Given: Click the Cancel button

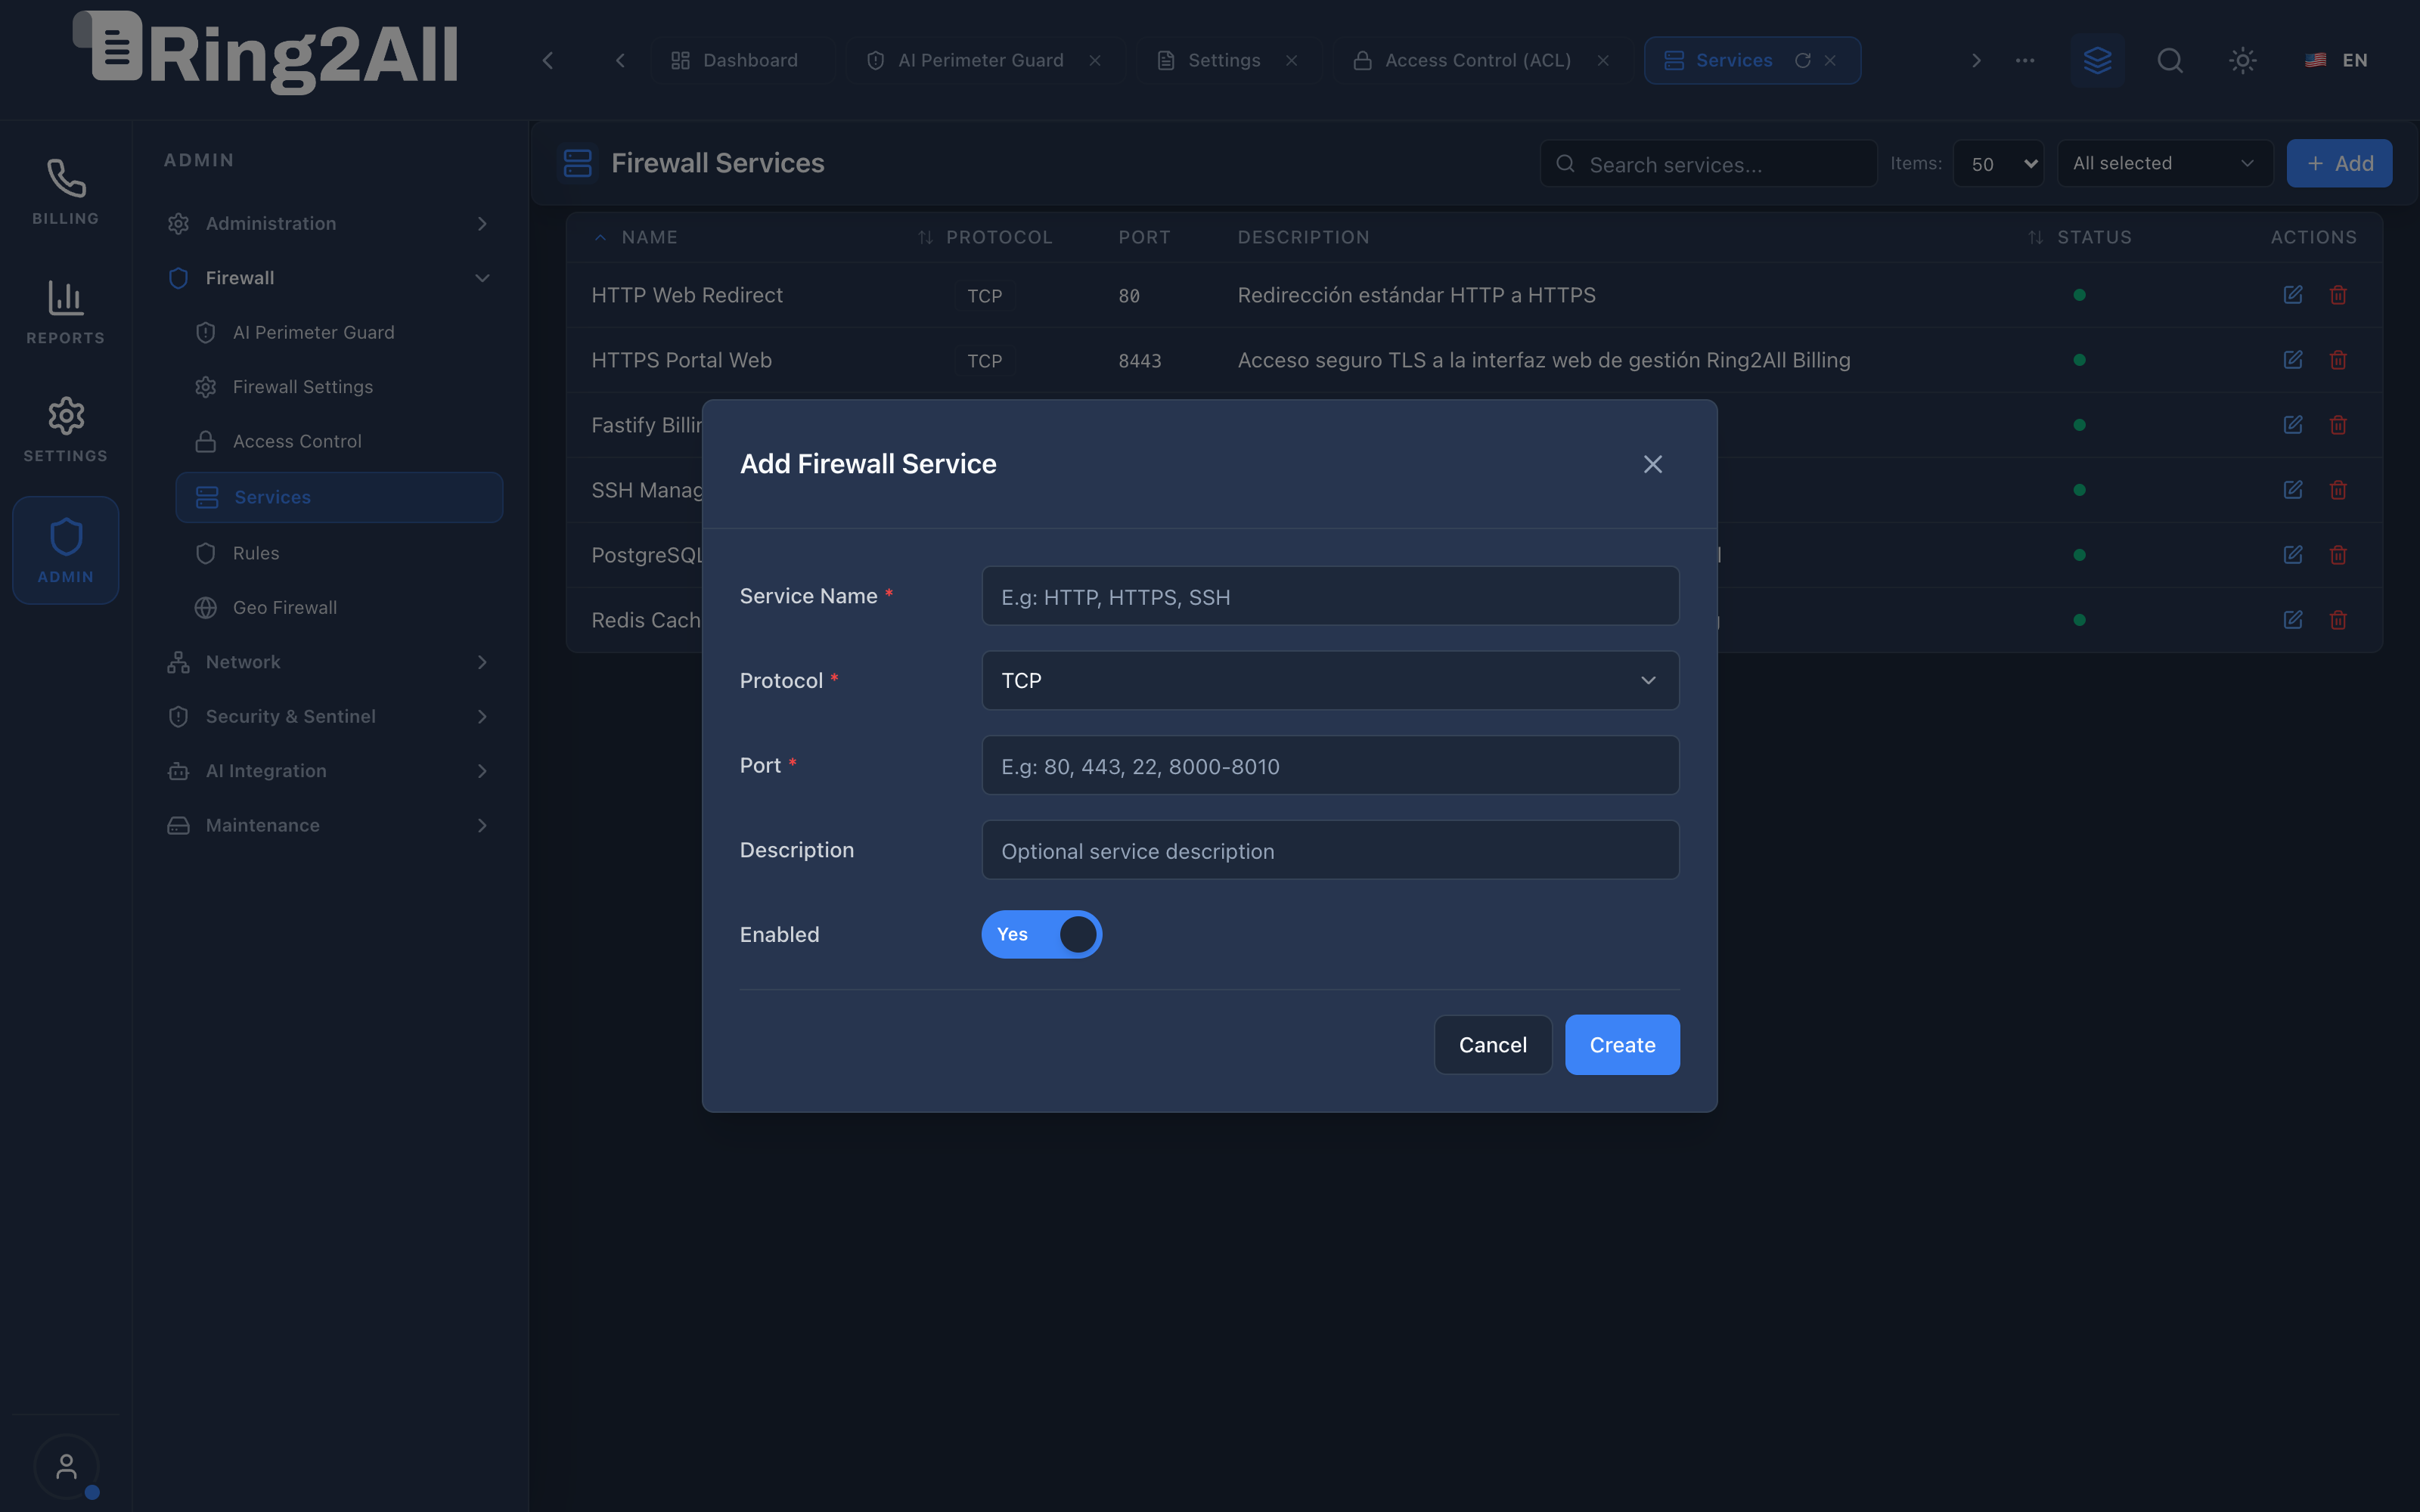Looking at the screenshot, I should click(x=1492, y=1044).
